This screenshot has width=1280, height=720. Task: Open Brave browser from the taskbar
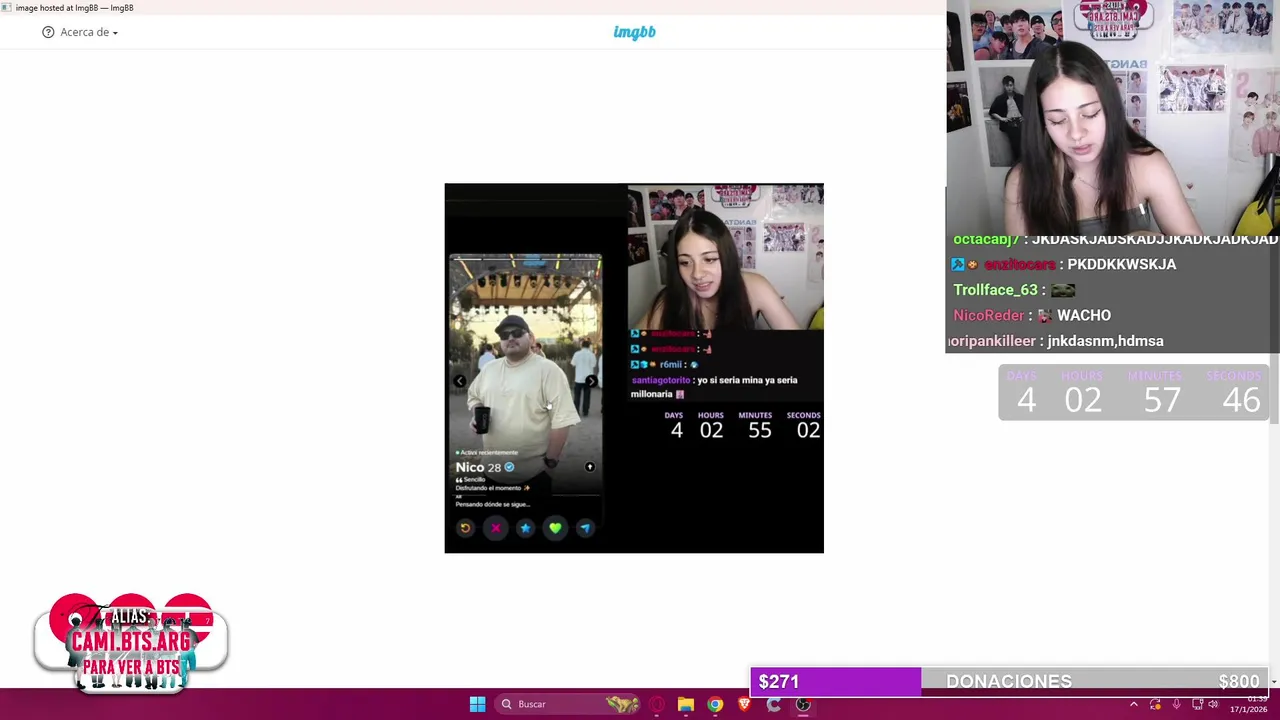pyautogui.click(x=744, y=704)
